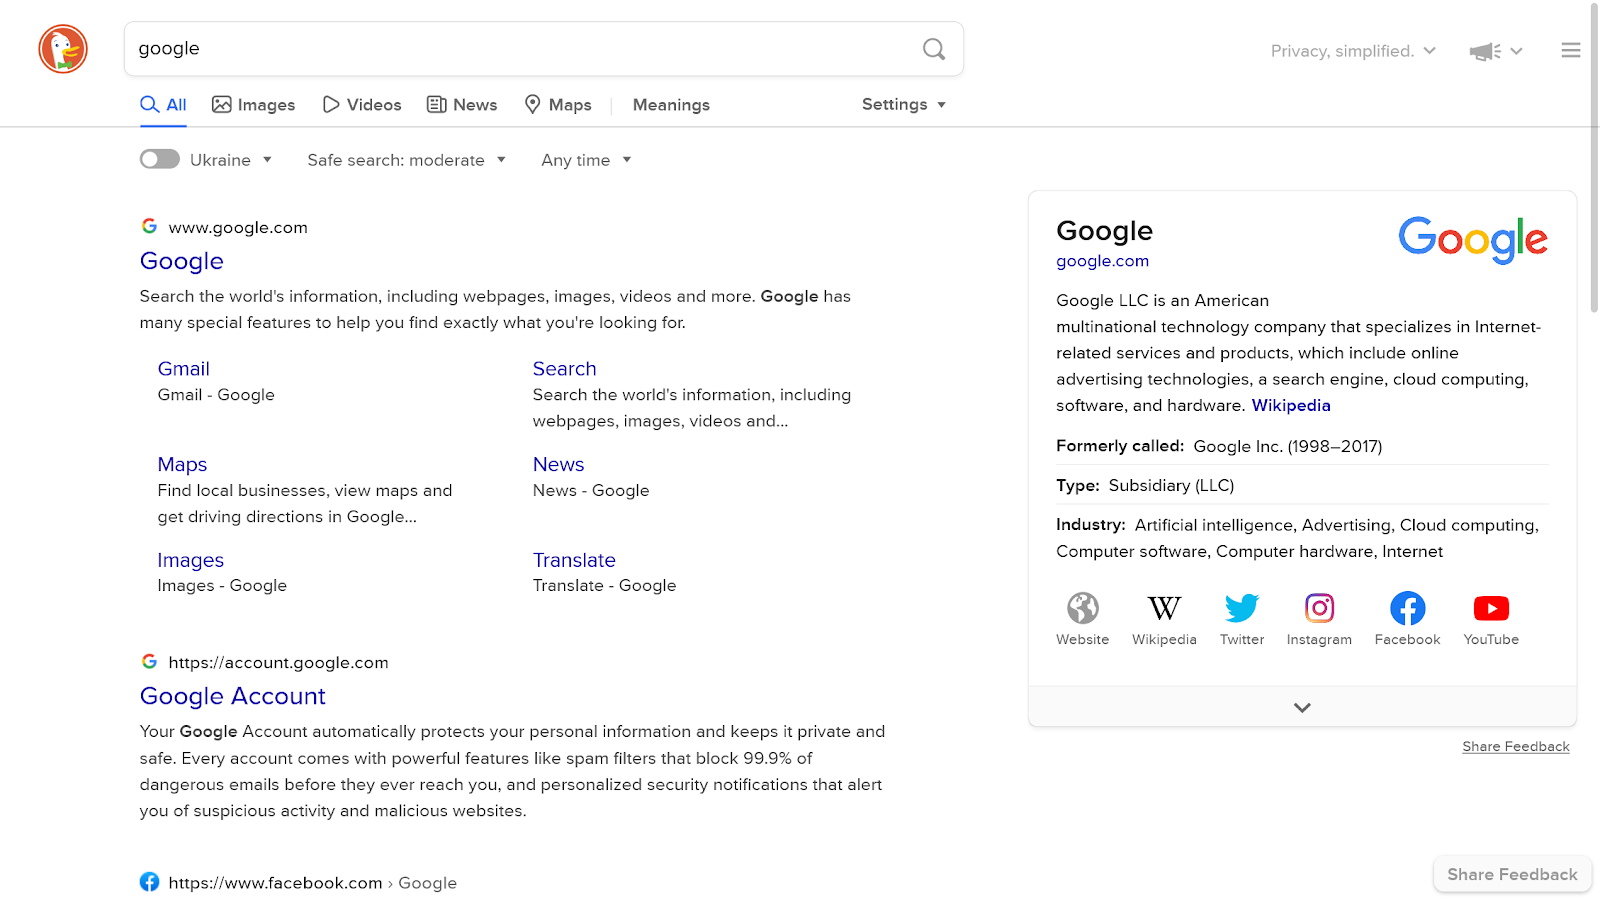Image resolution: width=1600 pixels, height=900 pixels.
Task: Click inside the search input field
Action: click(520, 49)
